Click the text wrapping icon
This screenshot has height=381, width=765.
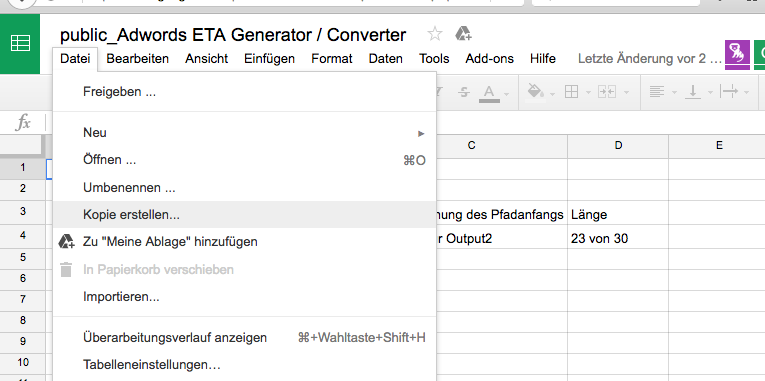(728, 91)
